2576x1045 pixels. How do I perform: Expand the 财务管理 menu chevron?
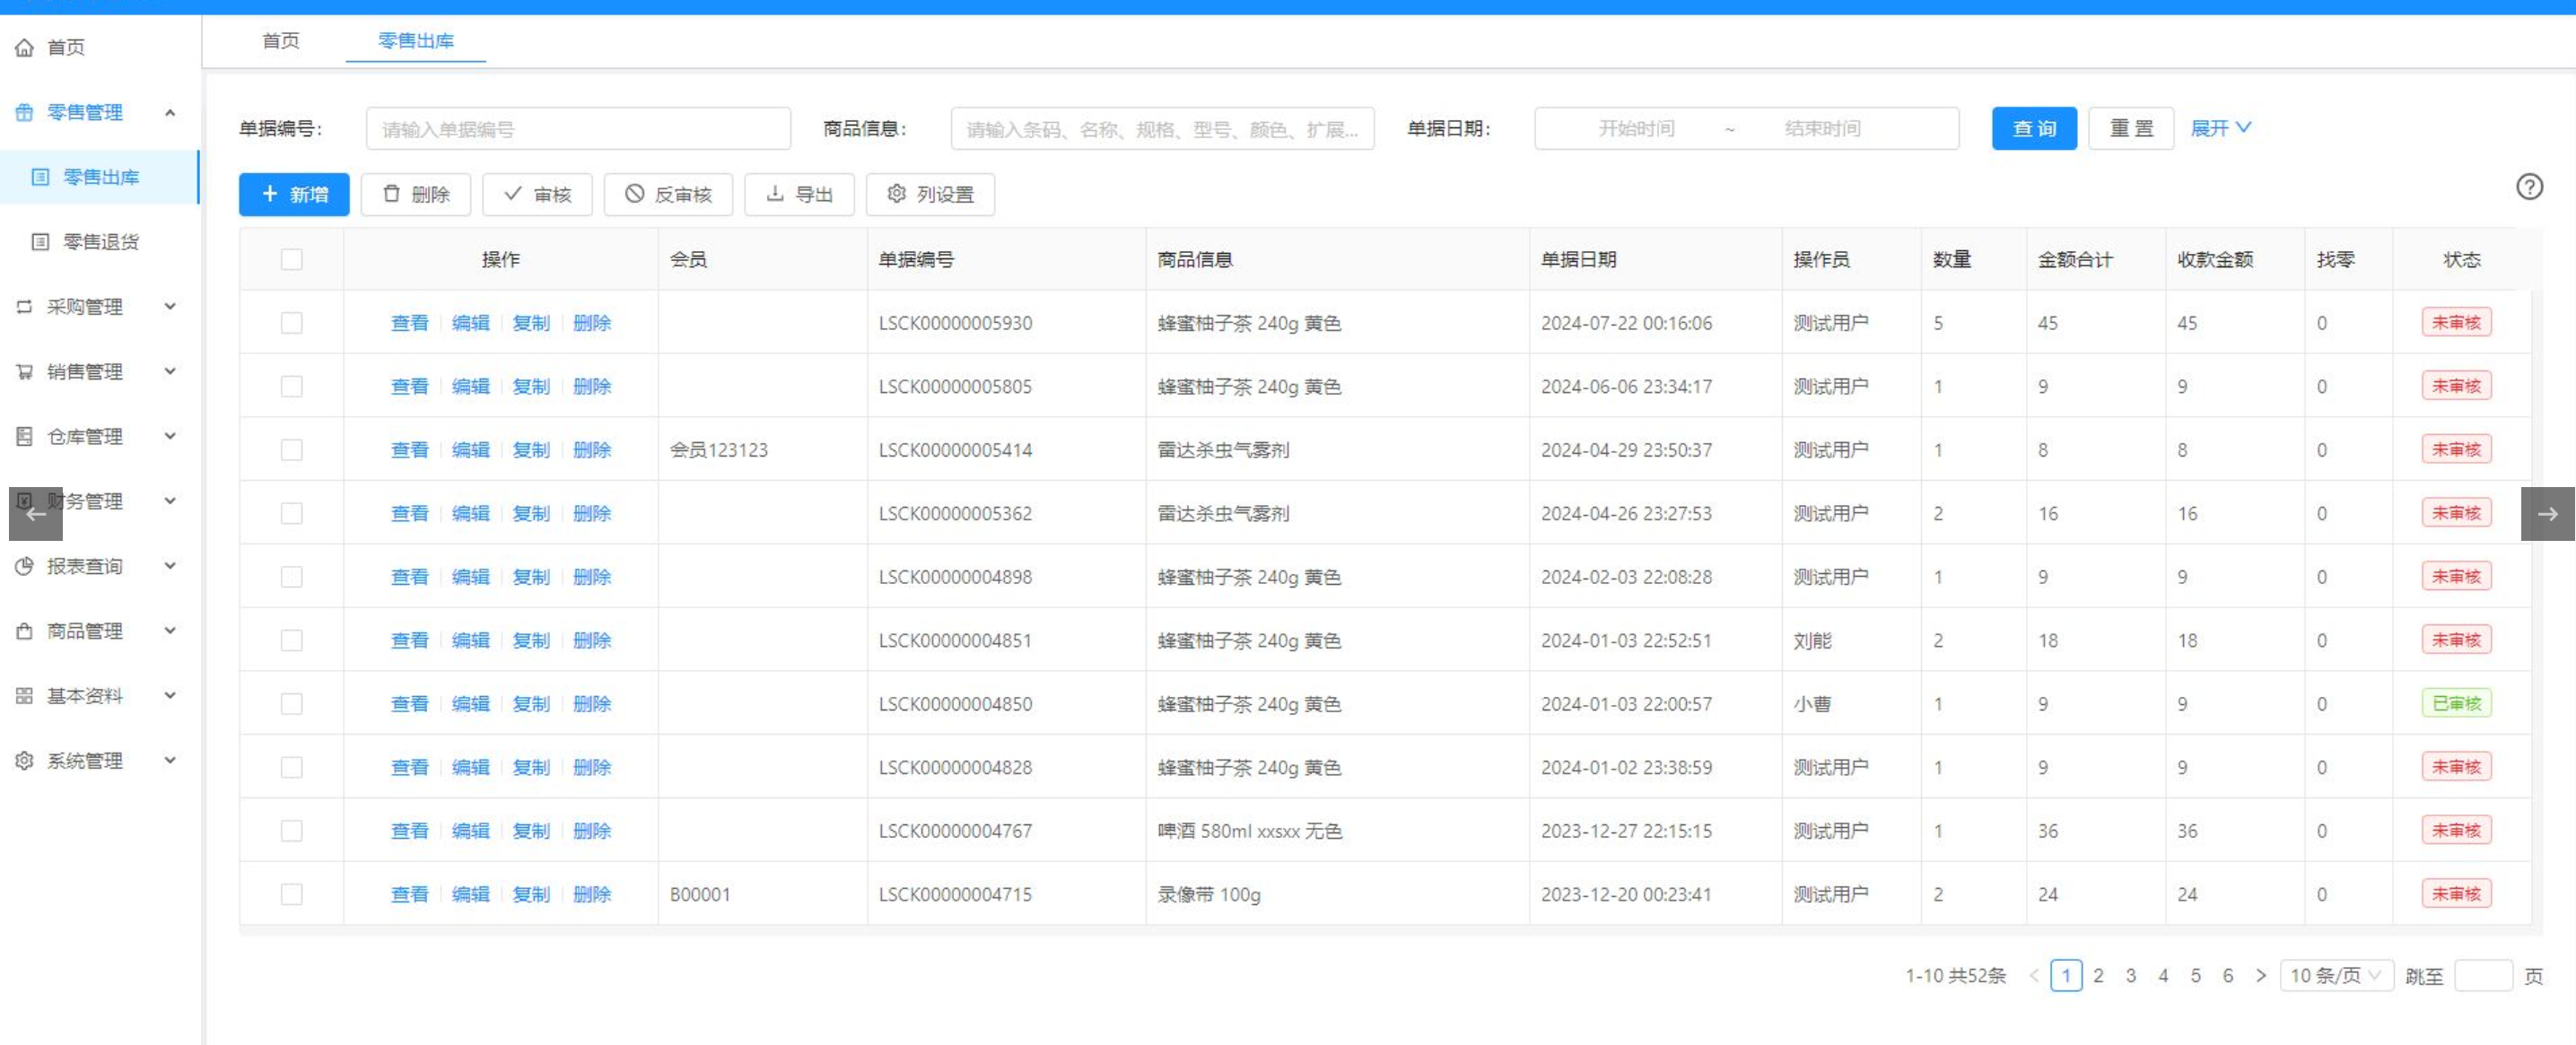[x=170, y=501]
